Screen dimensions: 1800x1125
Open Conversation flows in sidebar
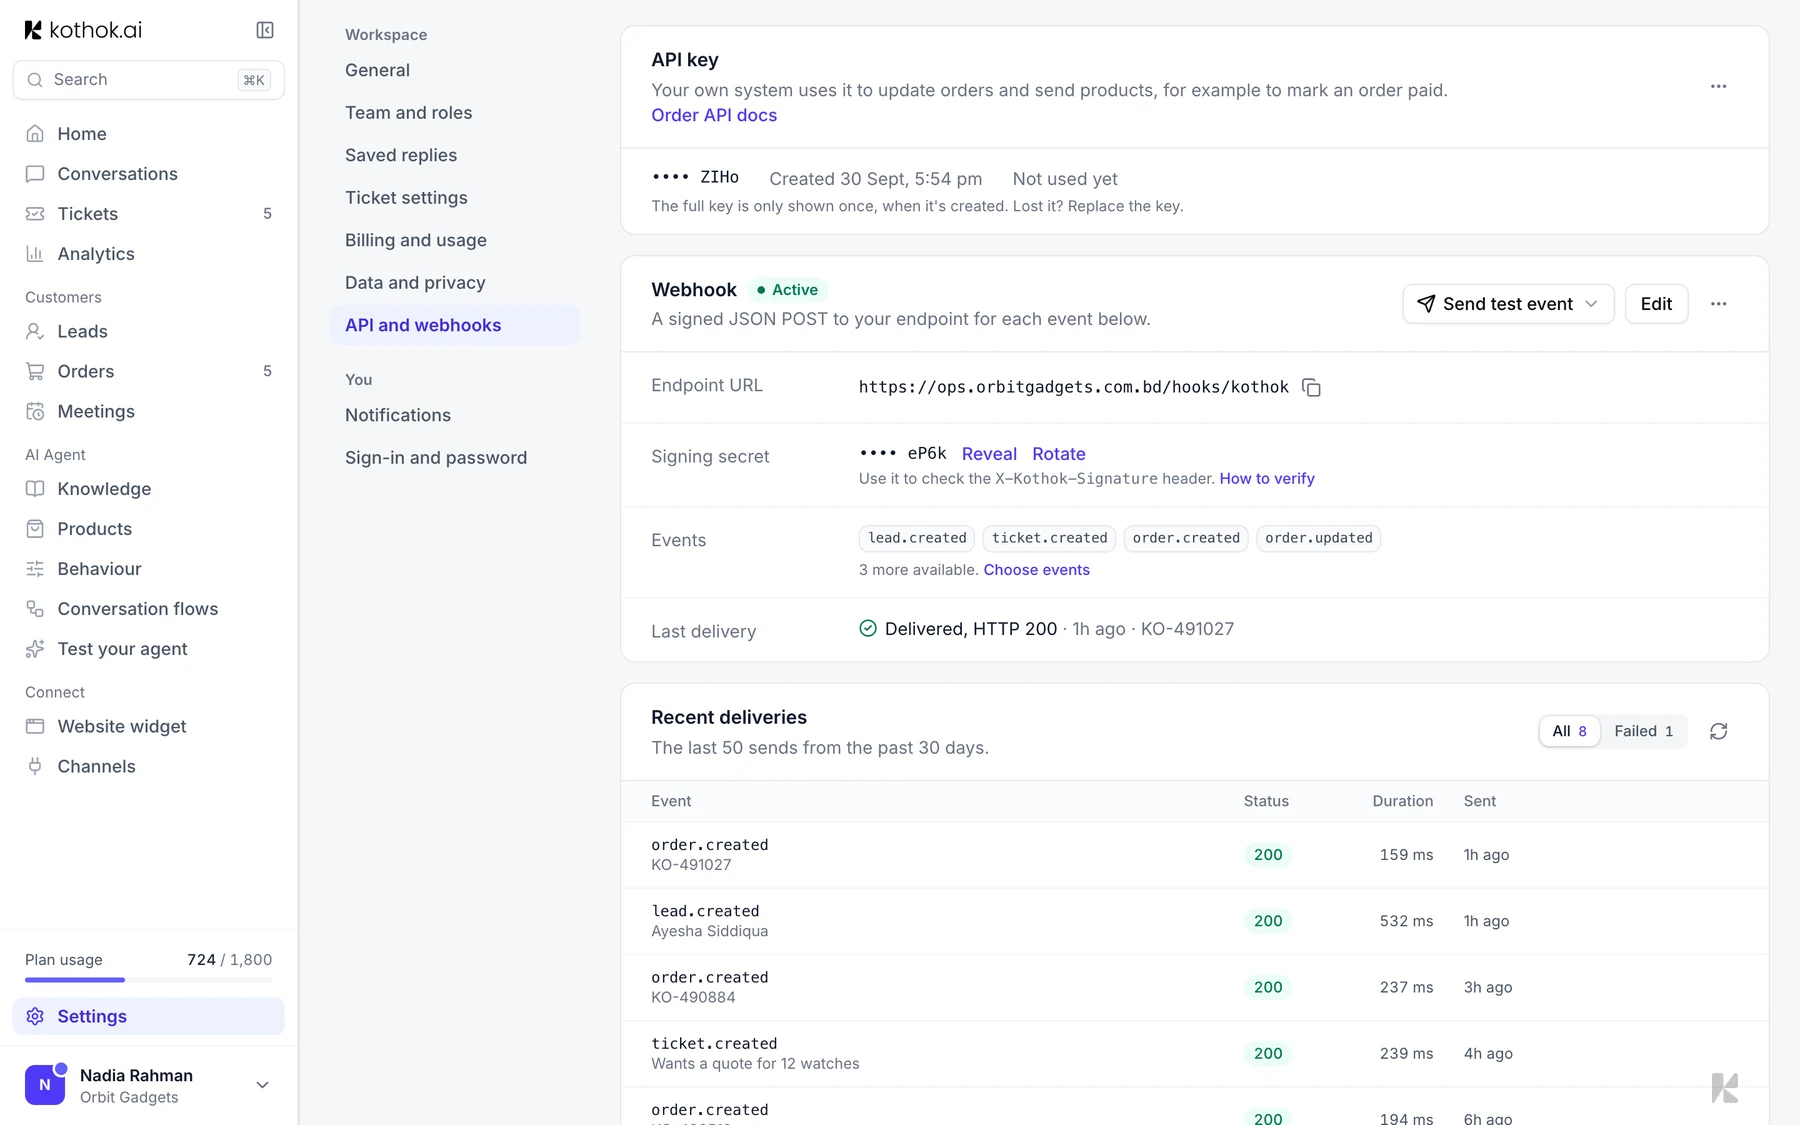(149, 609)
